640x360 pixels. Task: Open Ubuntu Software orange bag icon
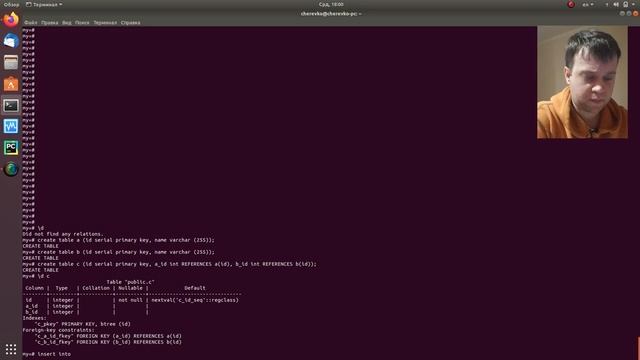11,84
